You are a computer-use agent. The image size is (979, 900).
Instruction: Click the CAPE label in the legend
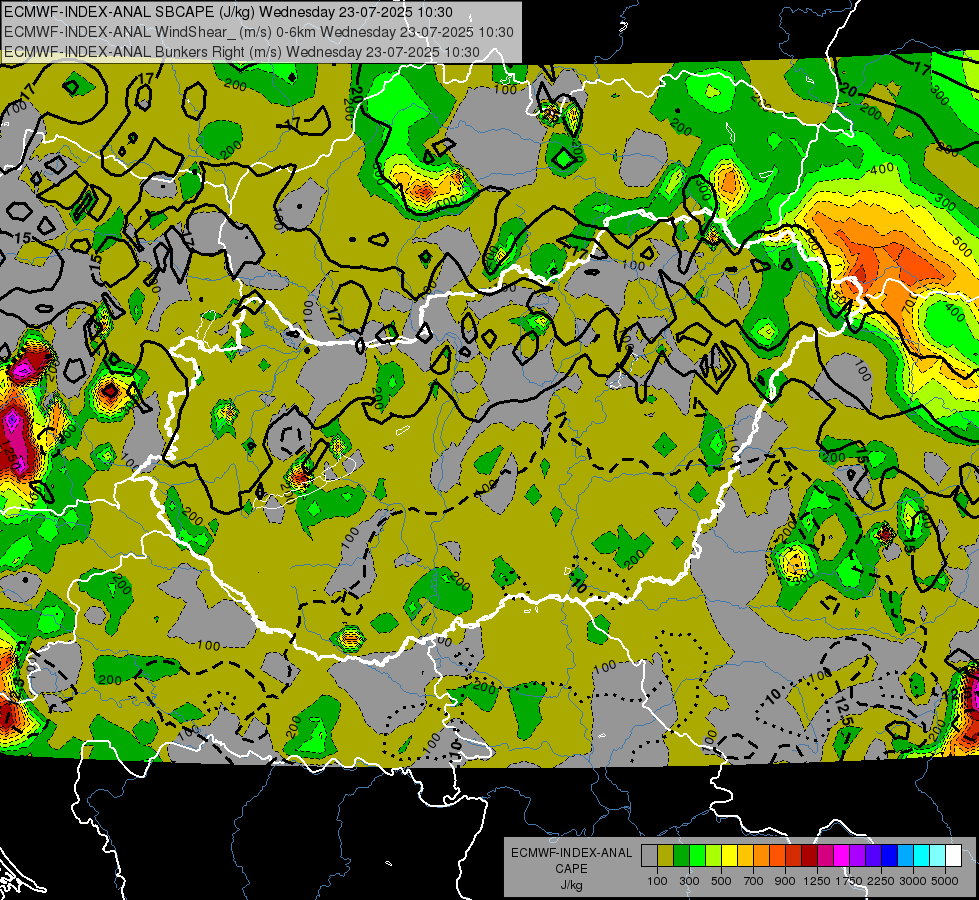[571, 869]
